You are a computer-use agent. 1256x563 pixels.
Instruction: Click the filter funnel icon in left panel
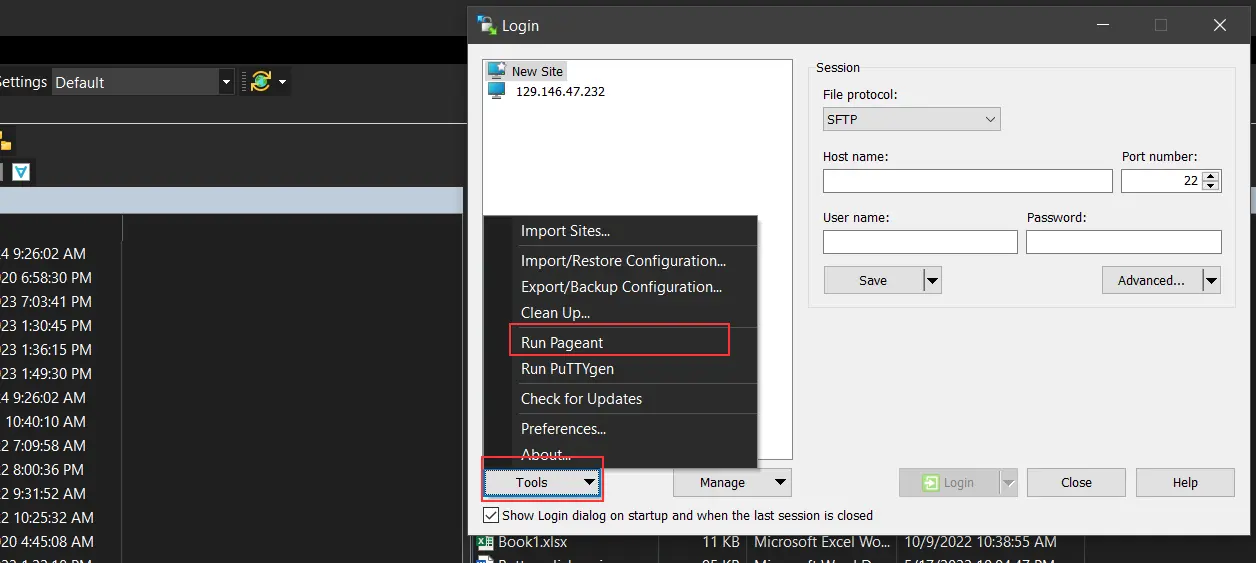tap(20, 172)
